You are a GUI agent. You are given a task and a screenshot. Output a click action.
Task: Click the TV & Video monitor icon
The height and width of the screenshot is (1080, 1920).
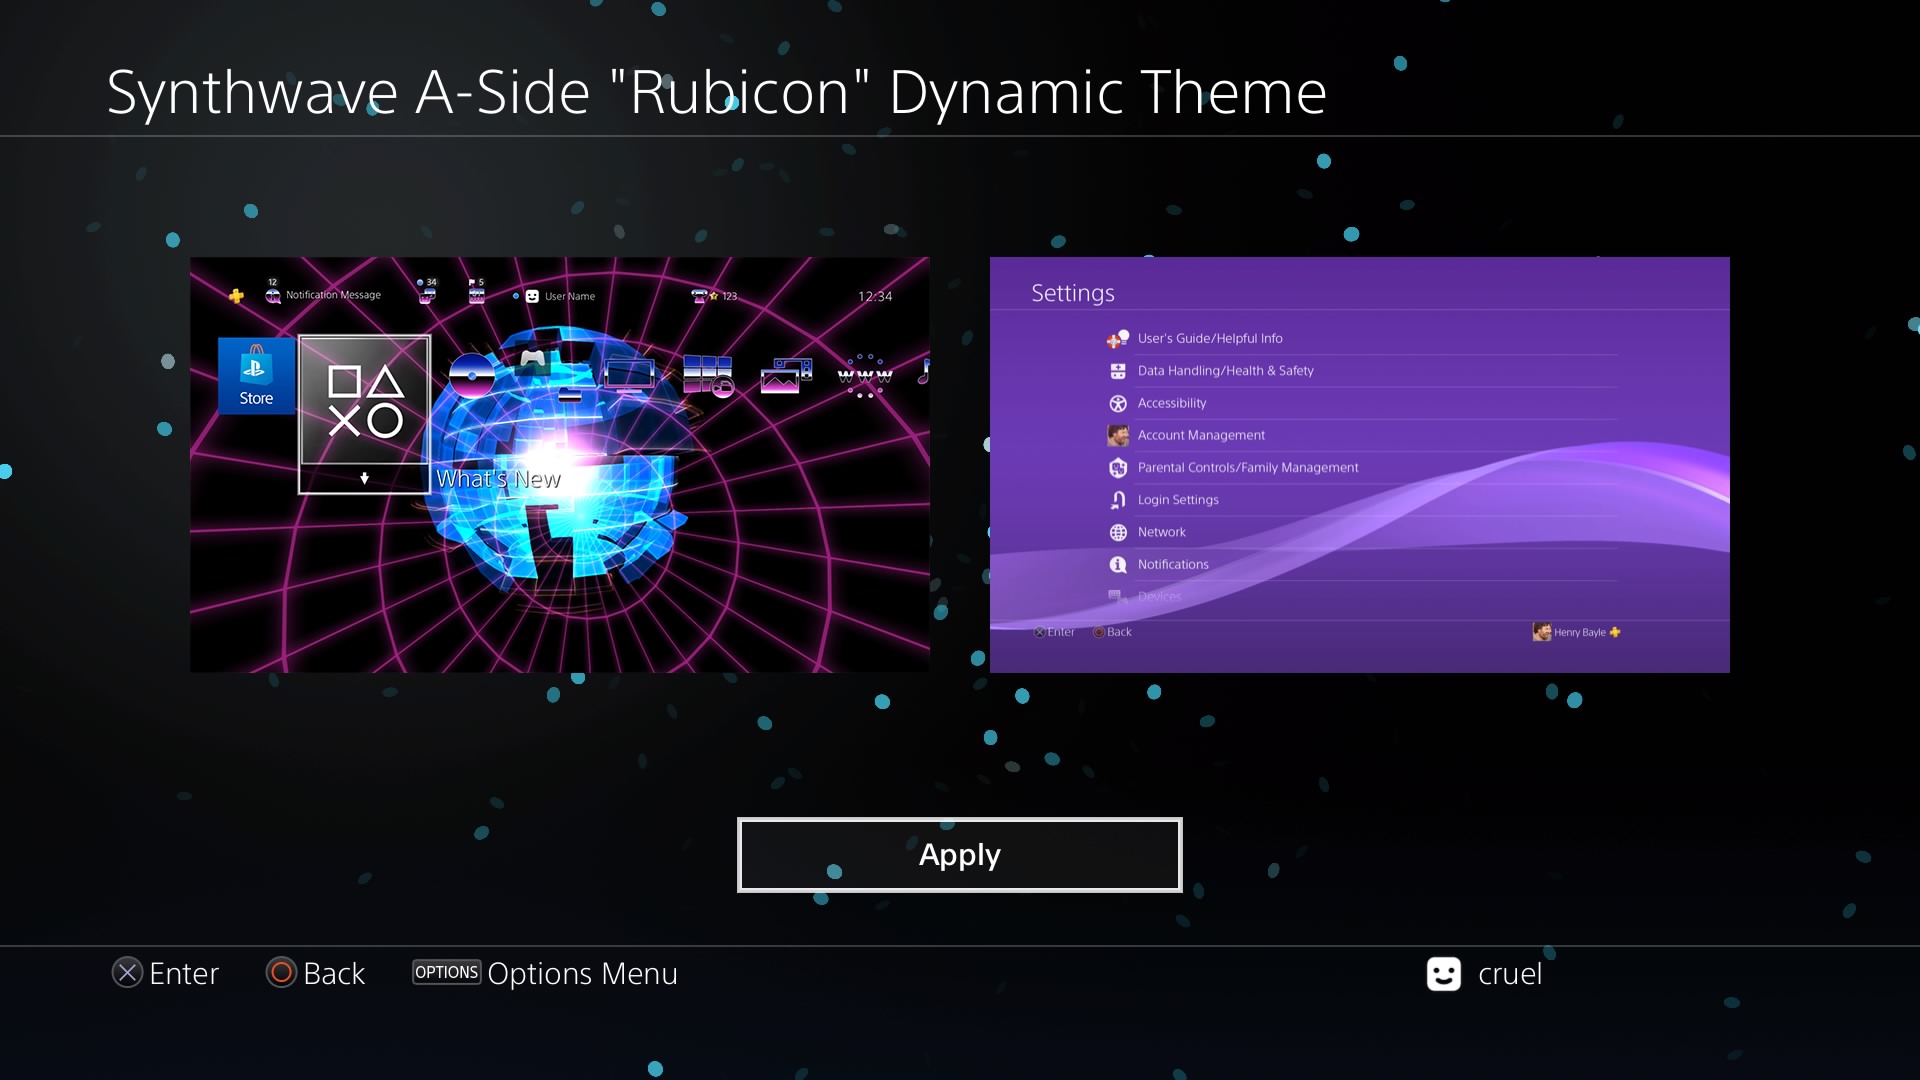coord(629,376)
